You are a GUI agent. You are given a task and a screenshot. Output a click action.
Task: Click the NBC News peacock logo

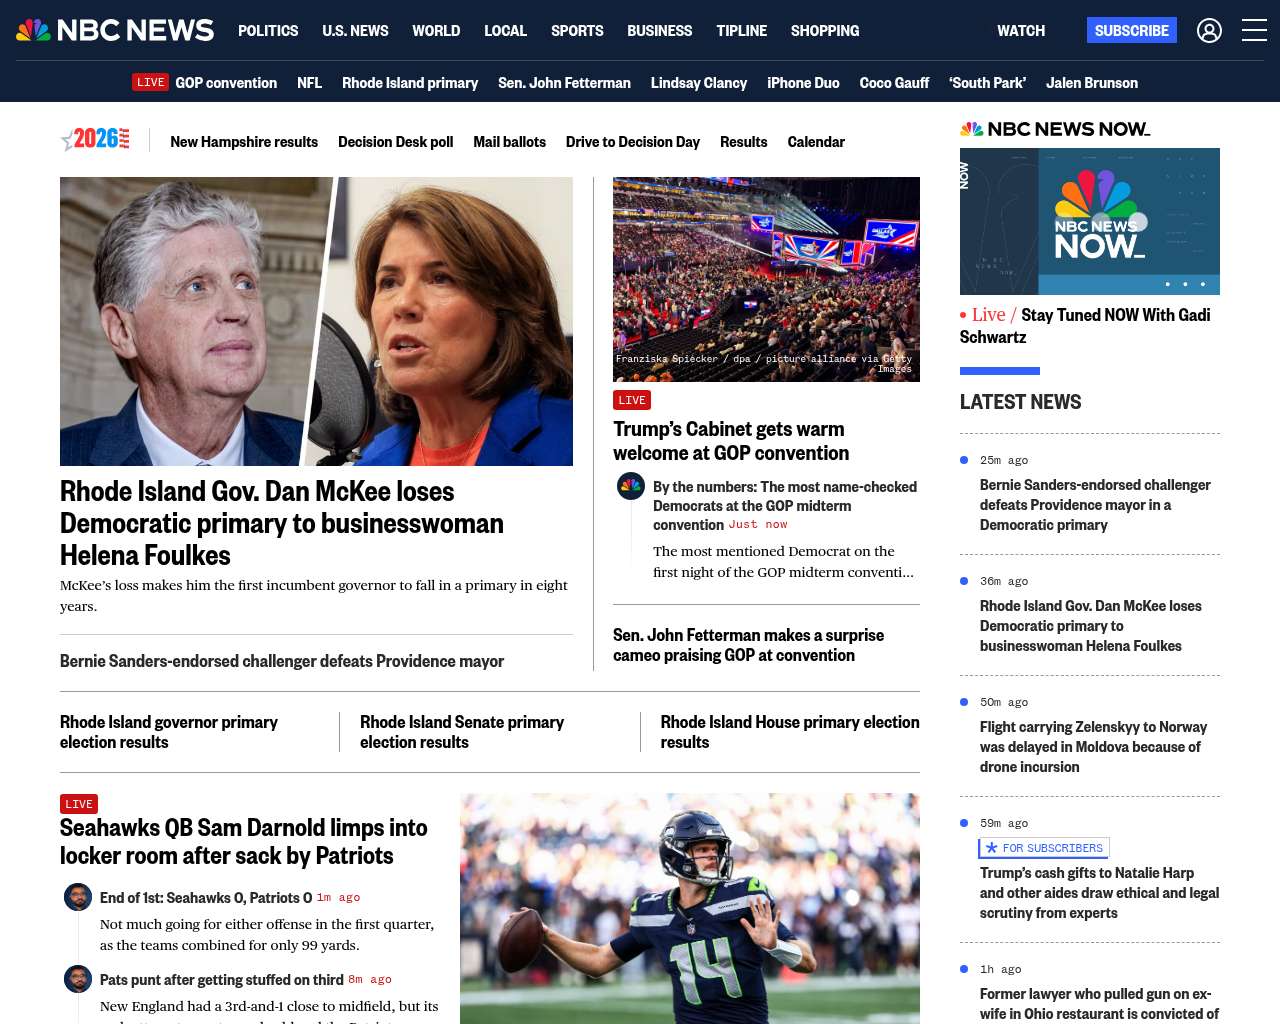point(115,30)
